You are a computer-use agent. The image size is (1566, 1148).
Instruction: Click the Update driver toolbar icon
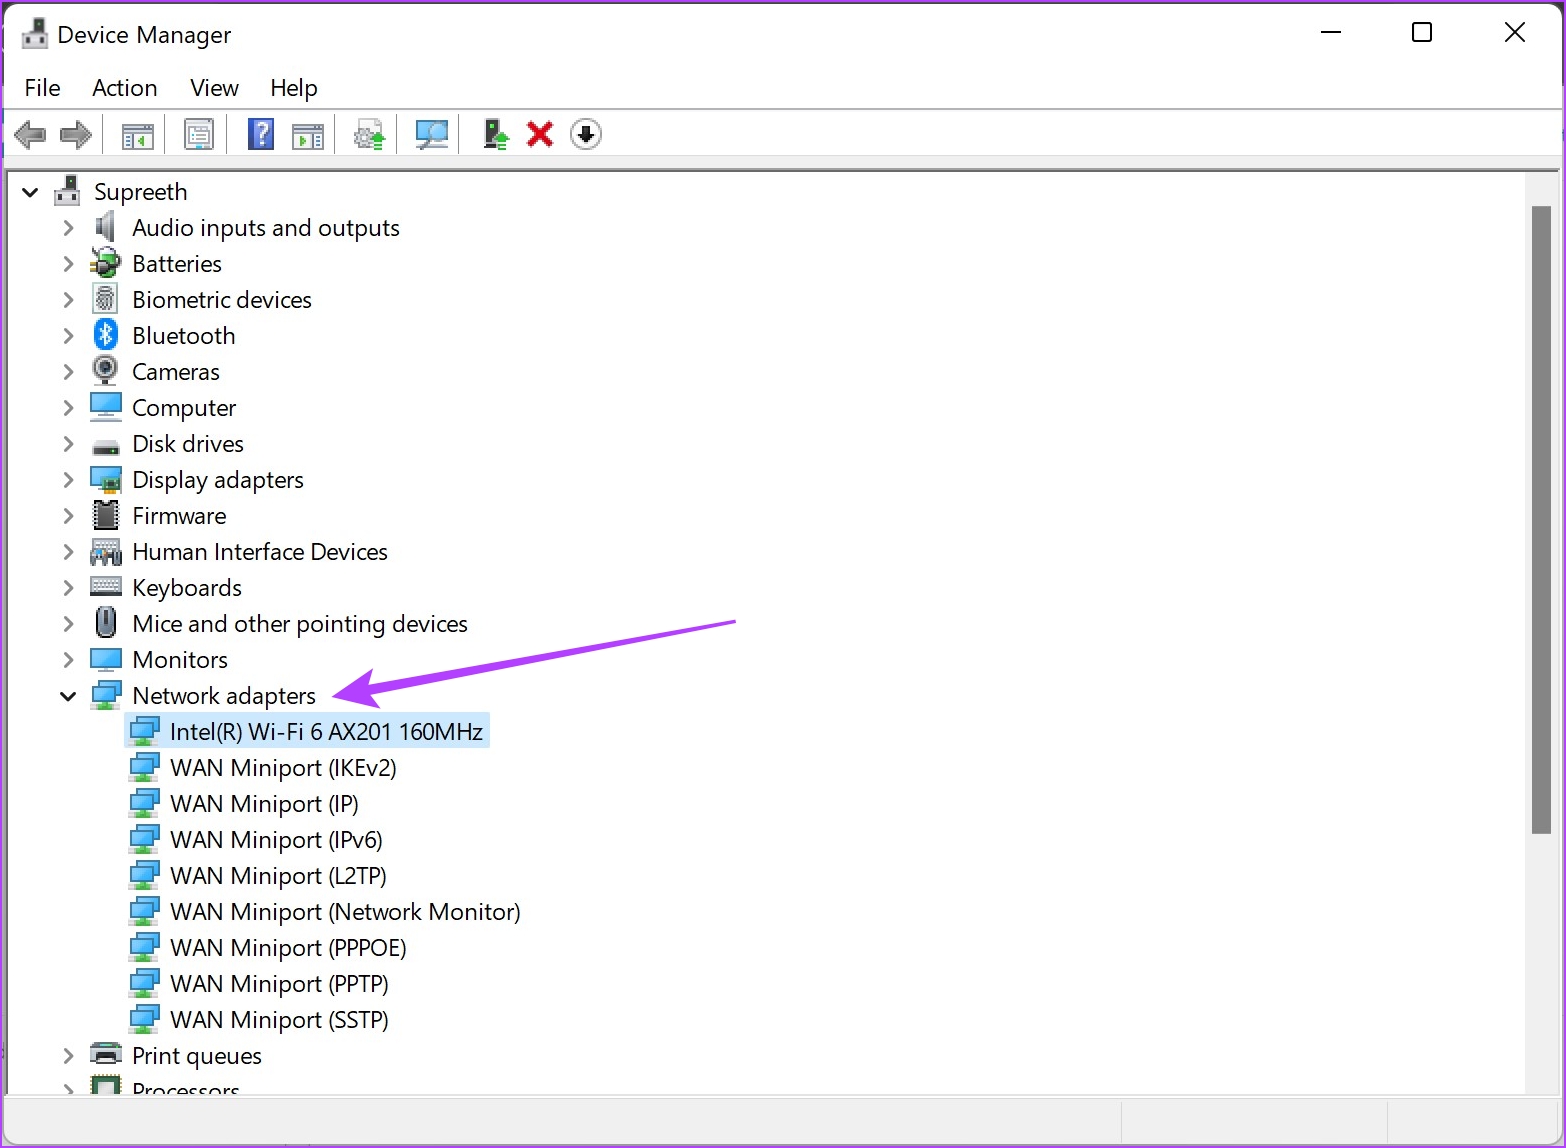[x=495, y=134]
